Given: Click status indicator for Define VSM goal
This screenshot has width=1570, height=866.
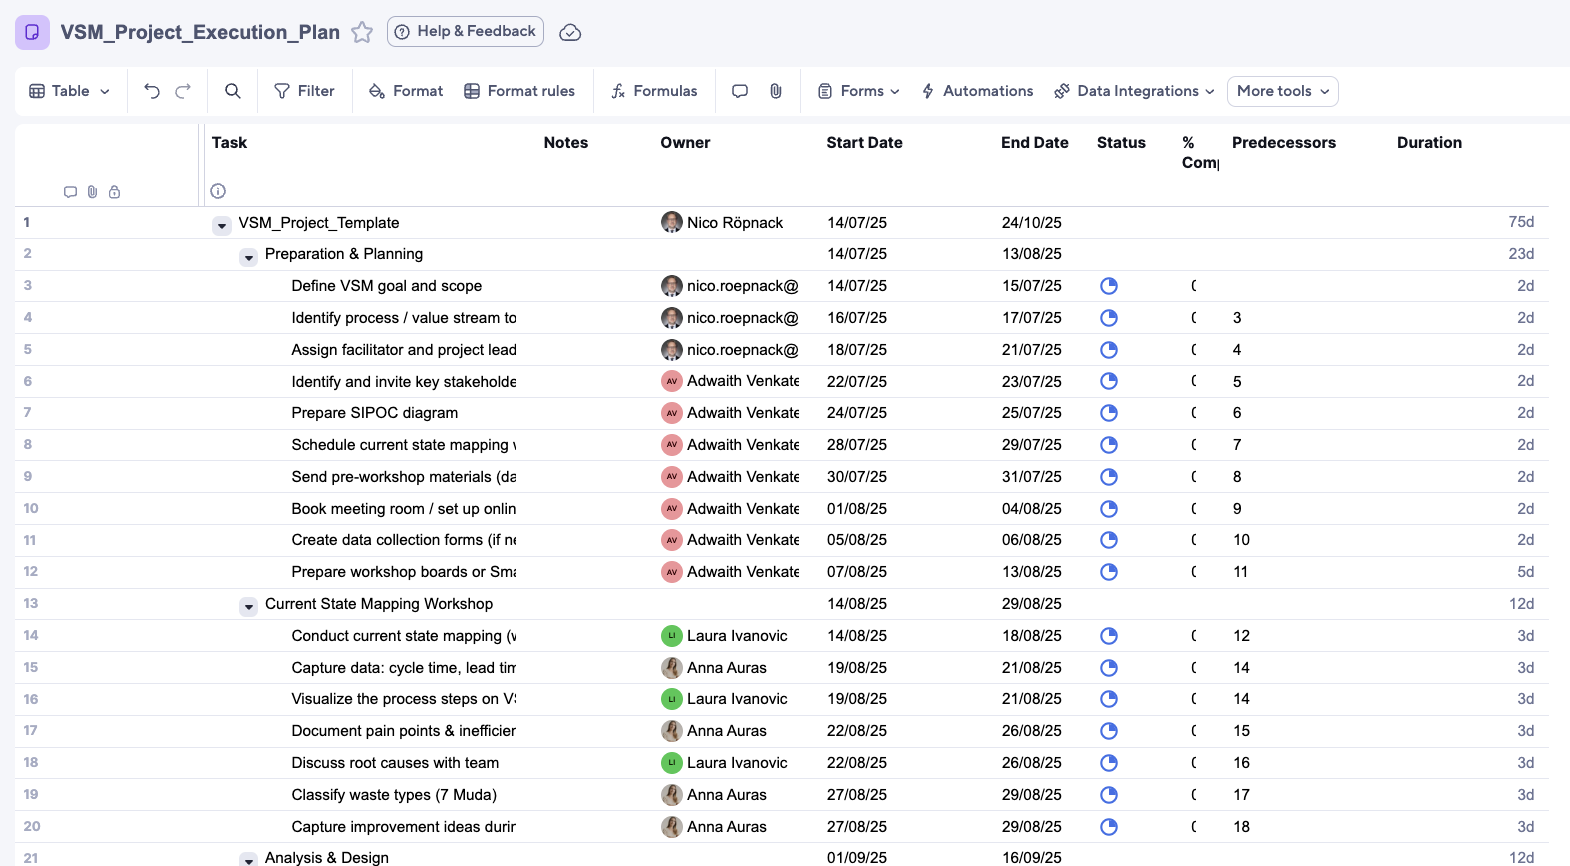Looking at the screenshot, I should (x=1108, y=286).
